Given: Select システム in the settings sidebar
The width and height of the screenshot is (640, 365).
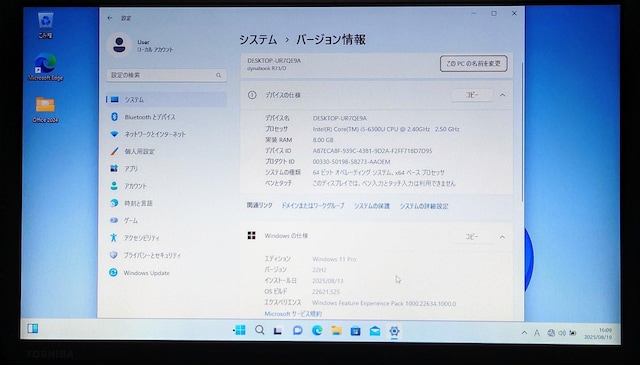Looking at the screenshot, I should [166, 100].
